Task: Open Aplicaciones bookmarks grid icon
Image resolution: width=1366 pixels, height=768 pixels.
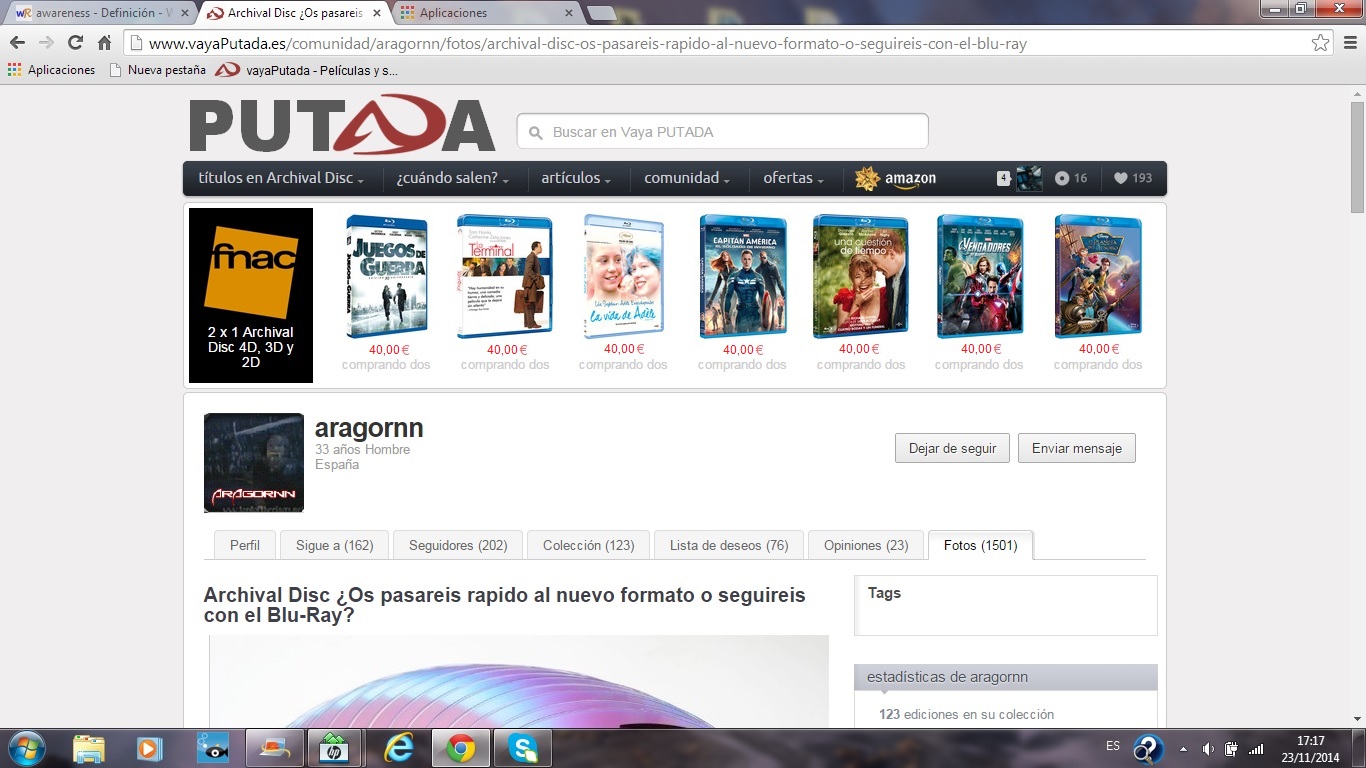Action: point(14,70)
